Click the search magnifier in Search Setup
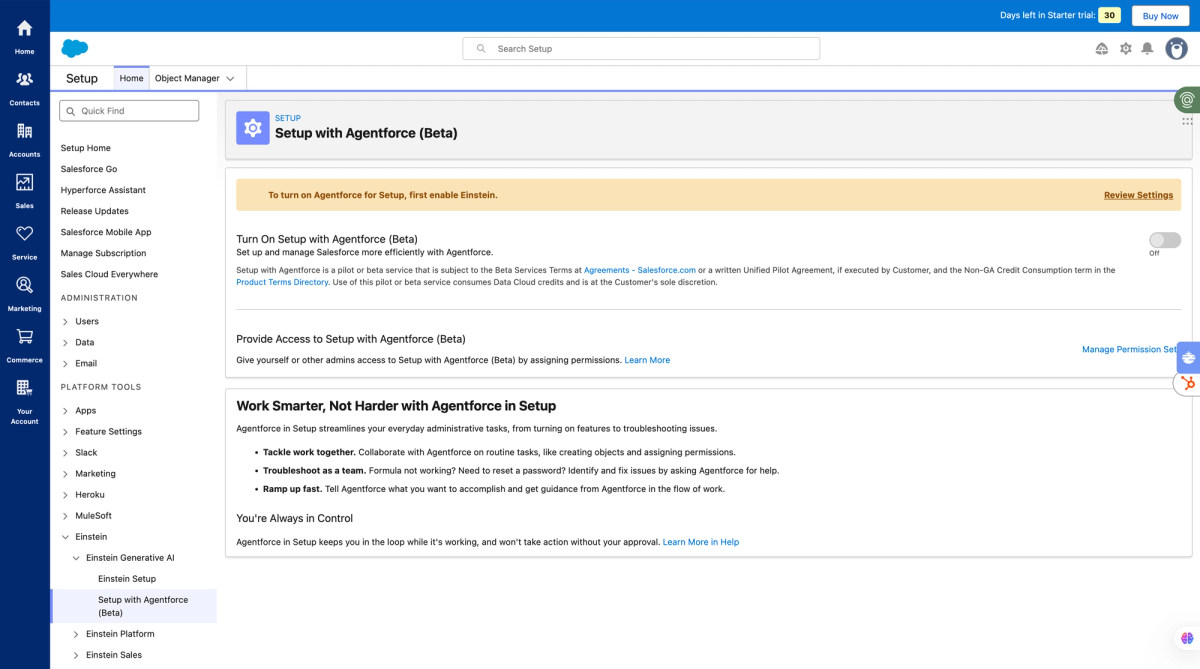The height and width of the screenshot is (669, 1200). [x=481, y=48]
